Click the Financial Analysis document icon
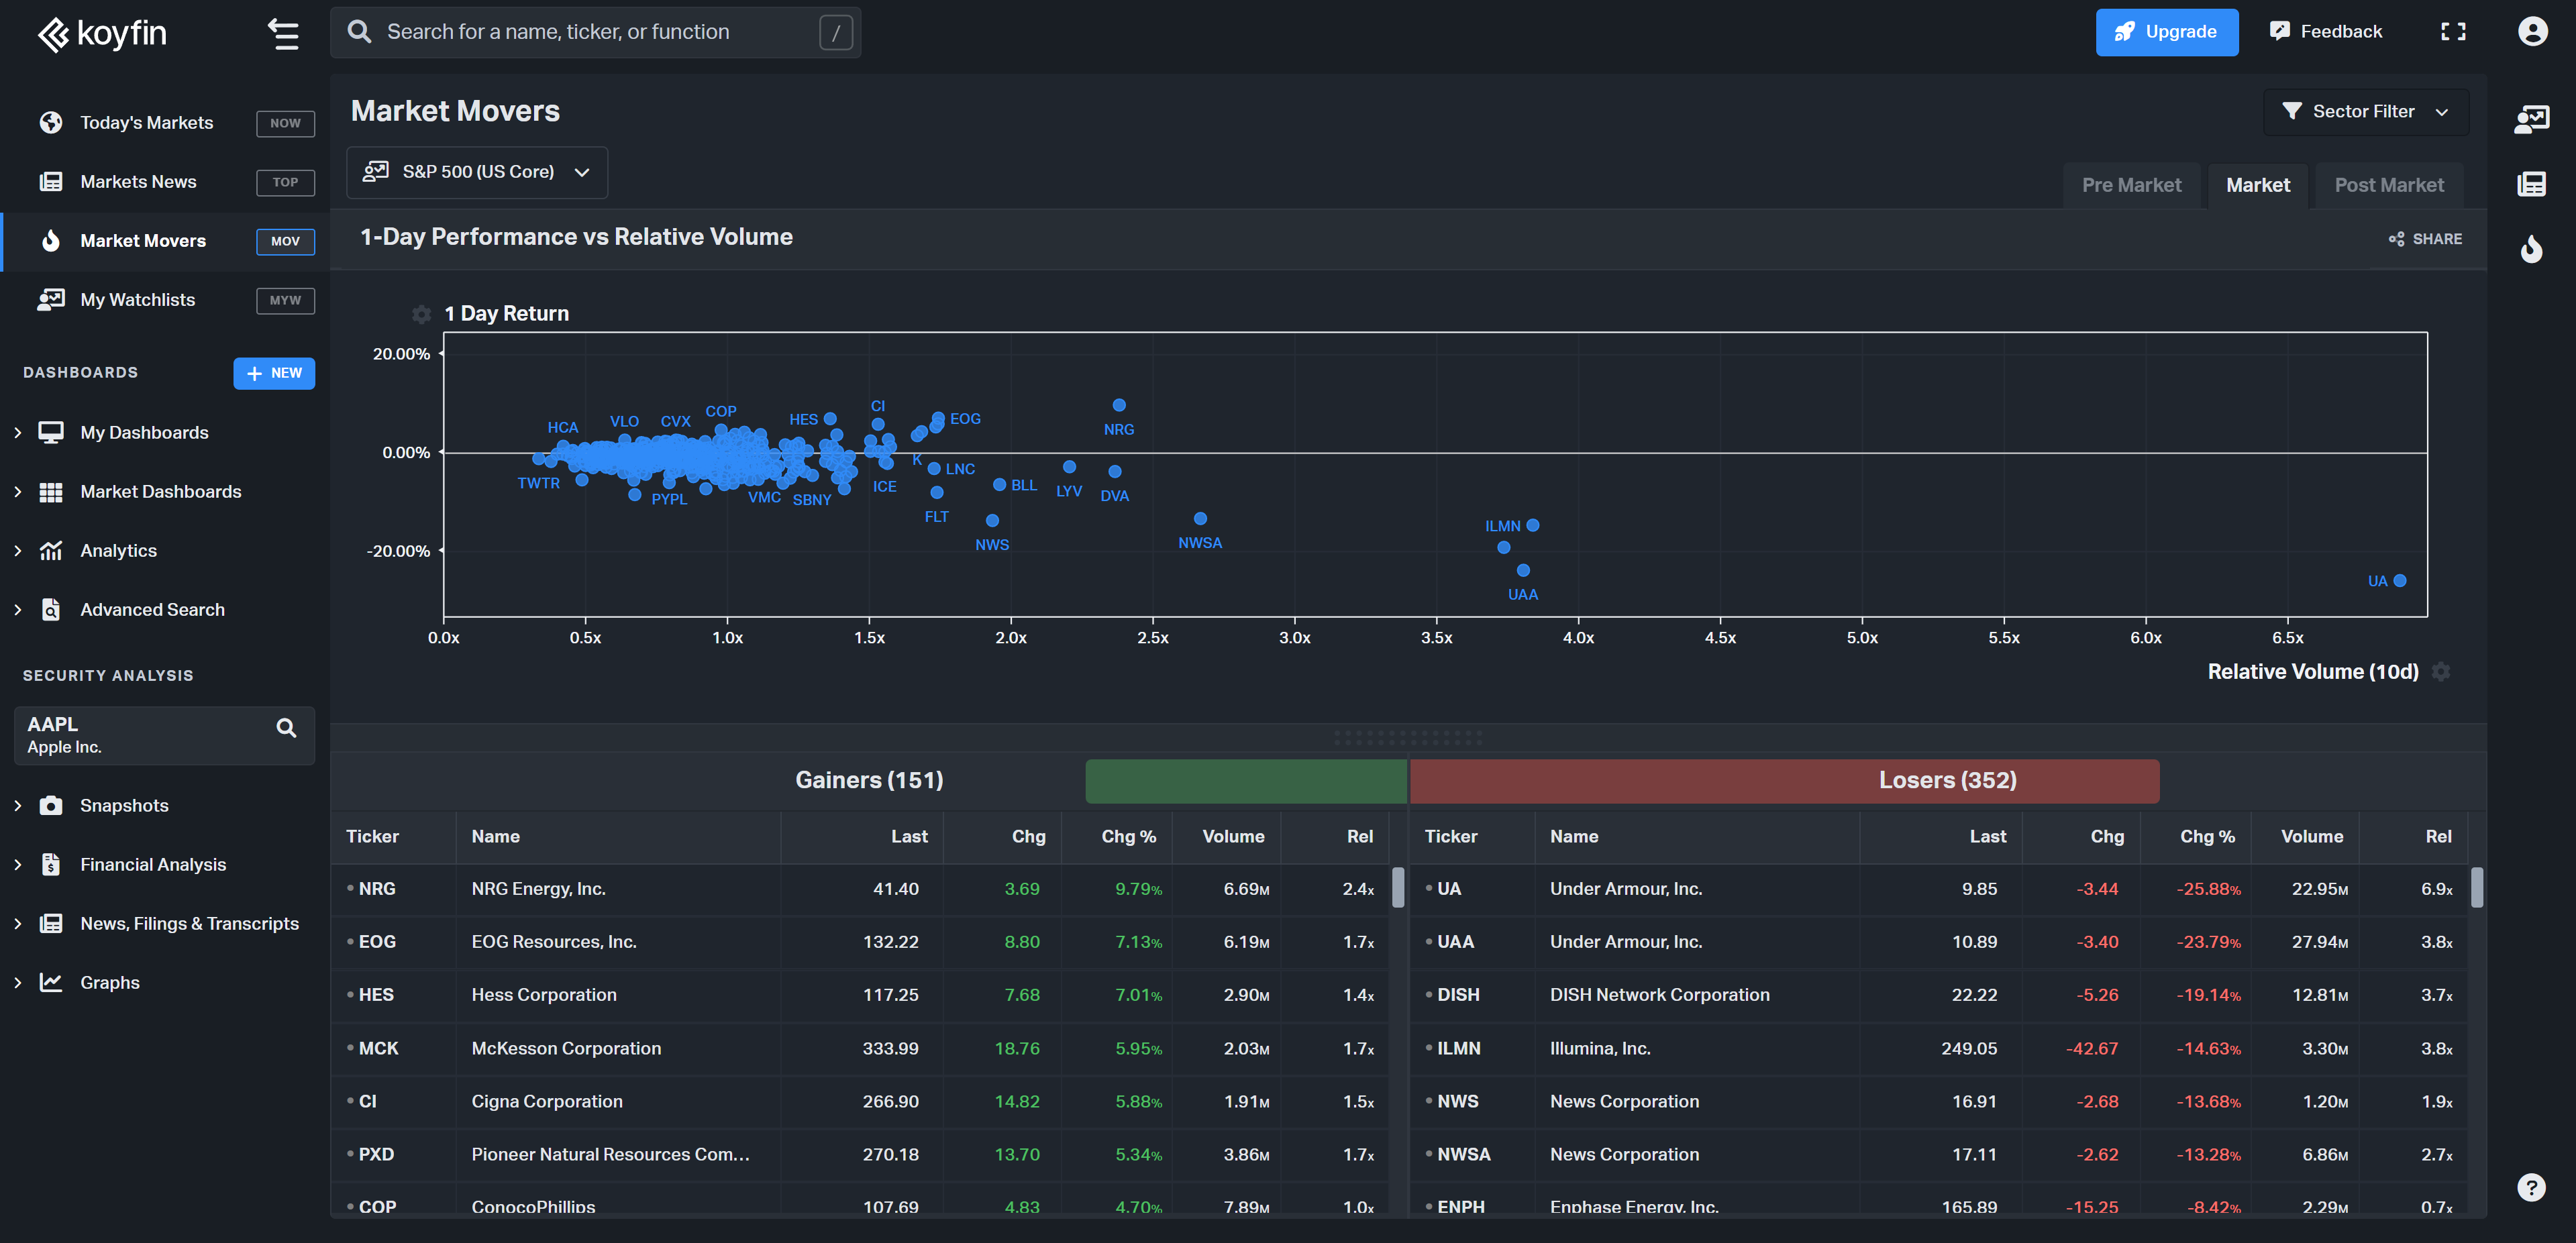The width and height of the screenshot is (2576, 1243). (51, 865)
